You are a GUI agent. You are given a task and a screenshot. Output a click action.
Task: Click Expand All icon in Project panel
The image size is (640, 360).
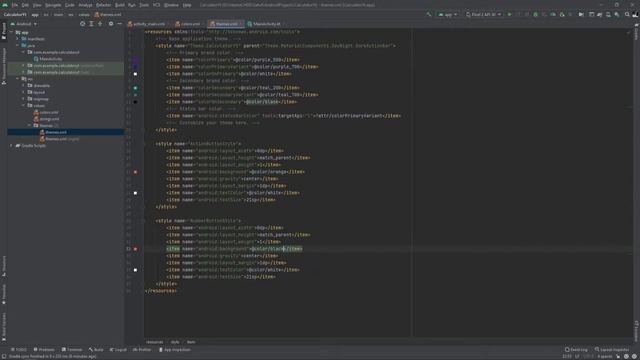point(91,24)
